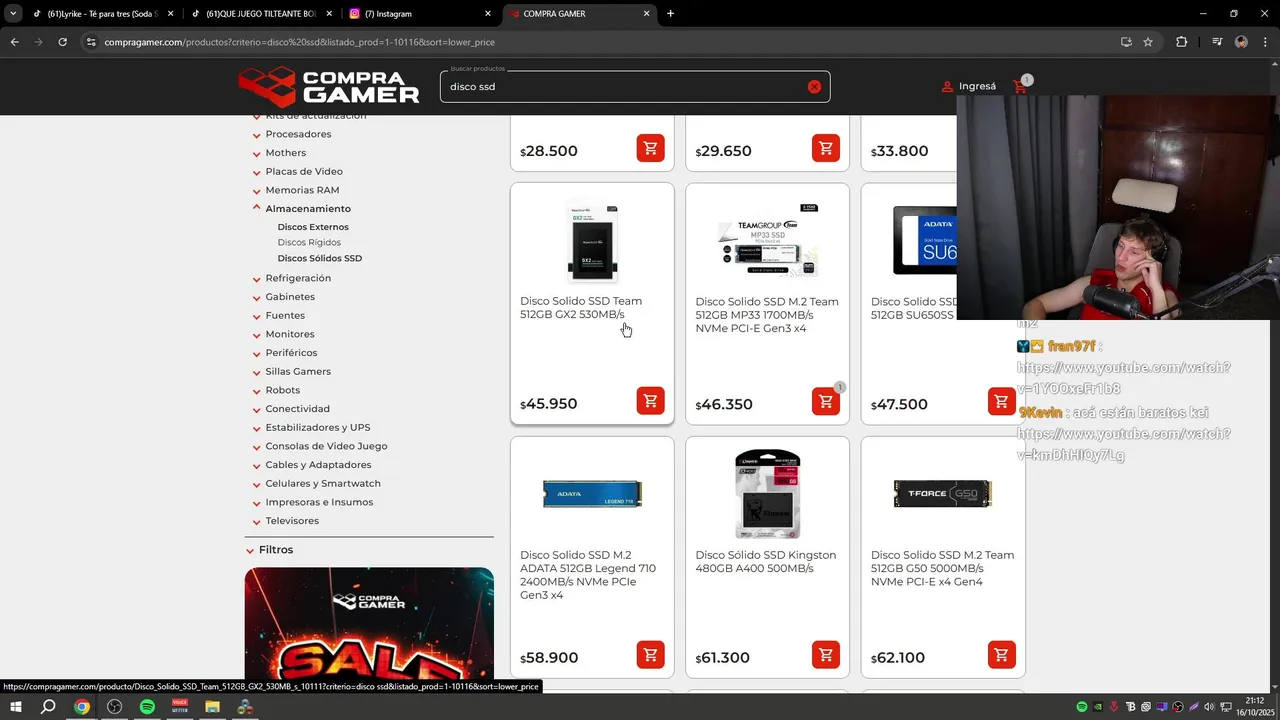Click the browser back arrow

point(14,42)
